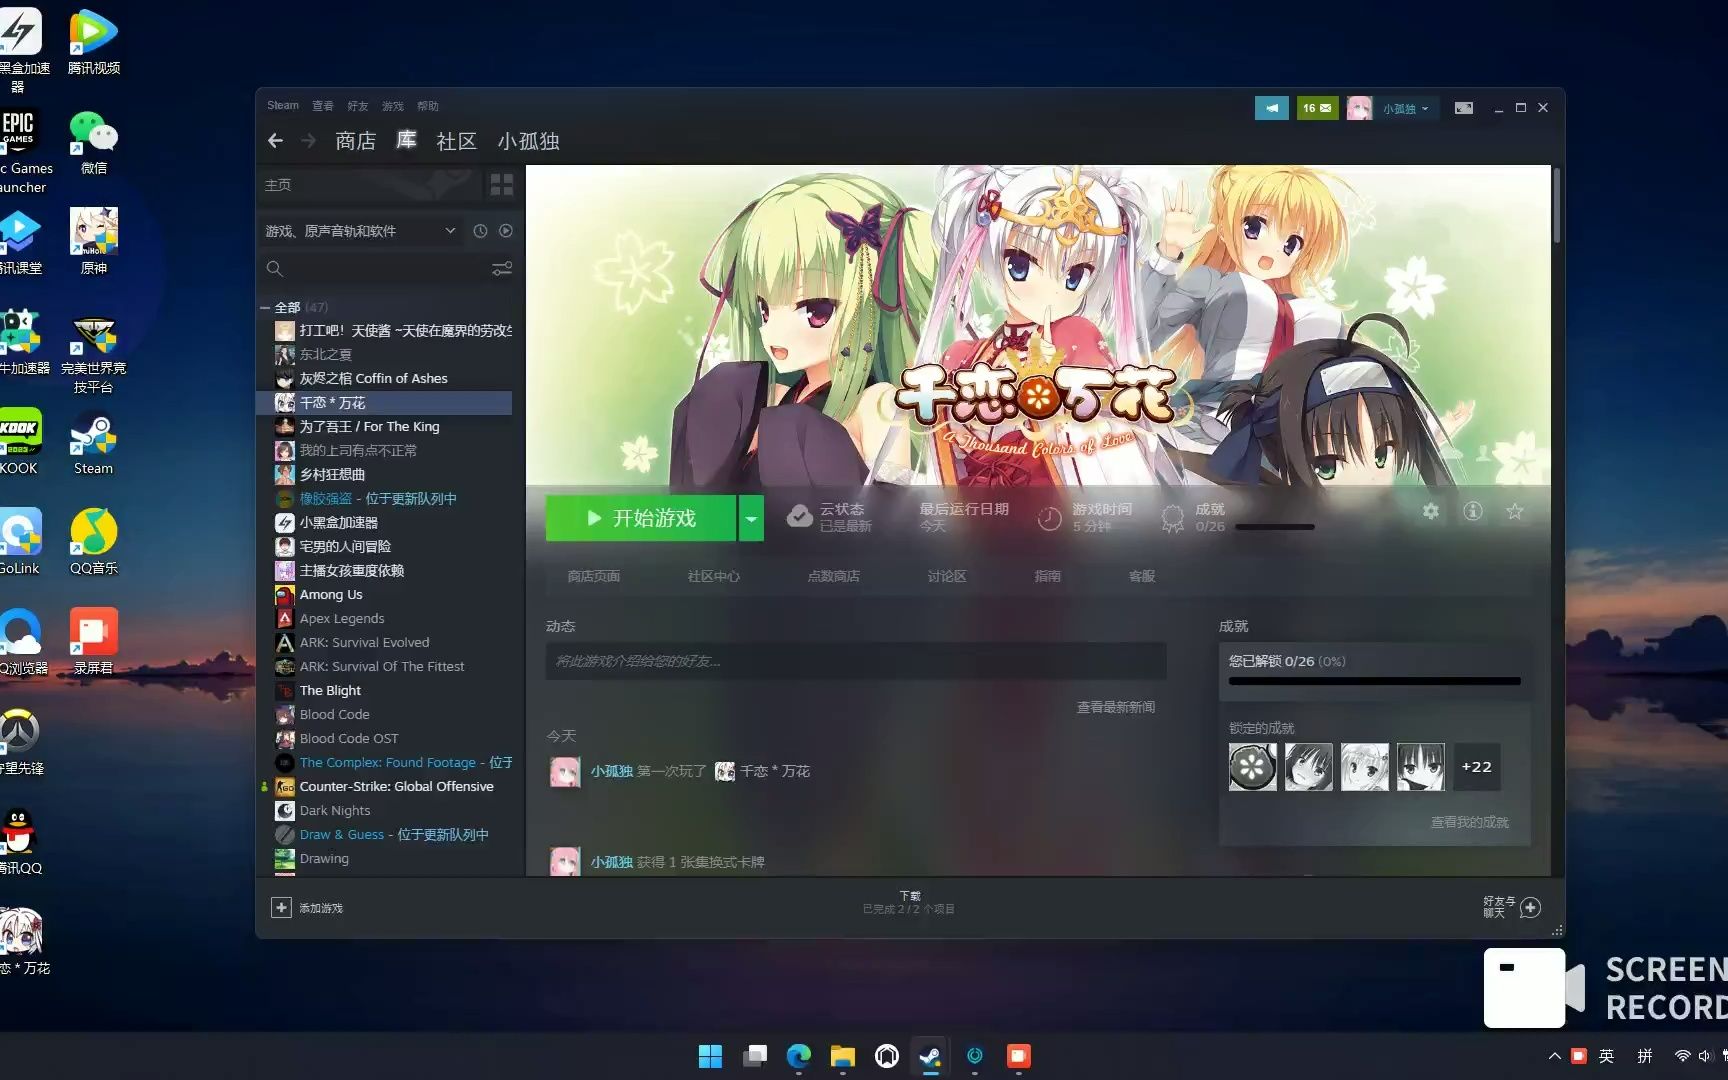1728x1080 pixels.
Task: Add 千恋*万花 to favorites star icon
Action: (x=1515, y=511)
